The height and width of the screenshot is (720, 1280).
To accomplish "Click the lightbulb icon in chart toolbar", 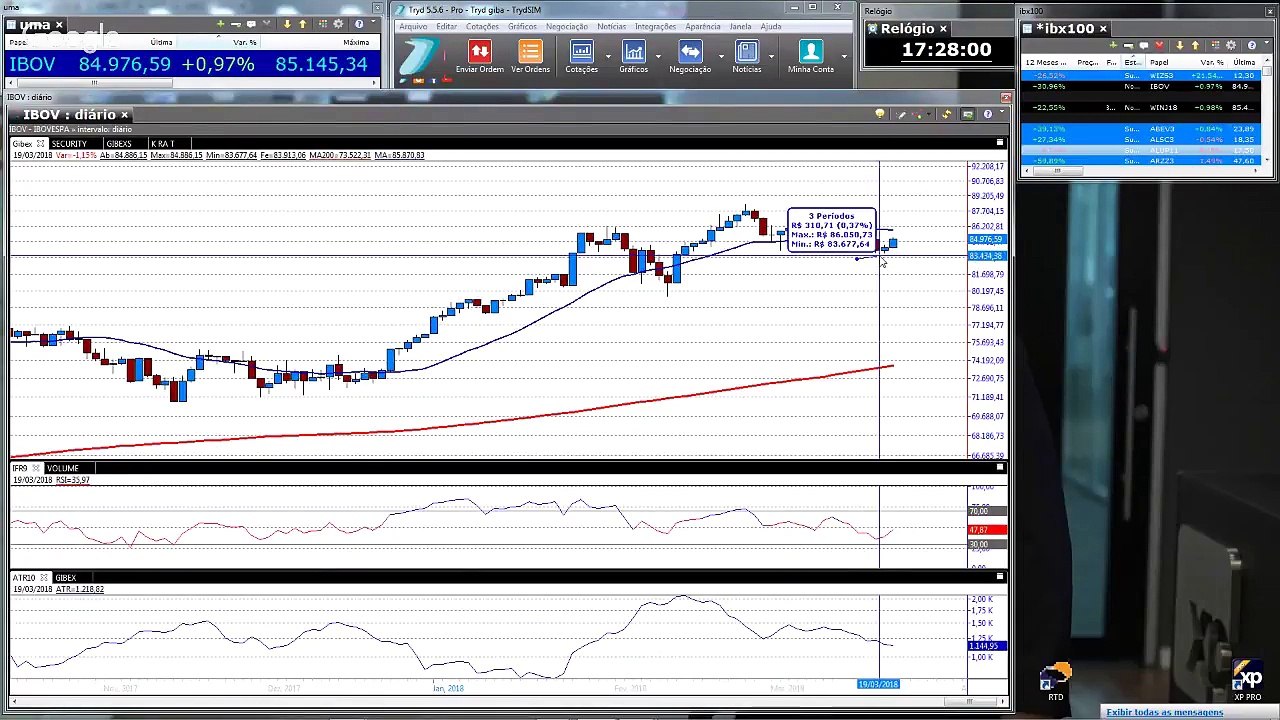I will (879, 115).
